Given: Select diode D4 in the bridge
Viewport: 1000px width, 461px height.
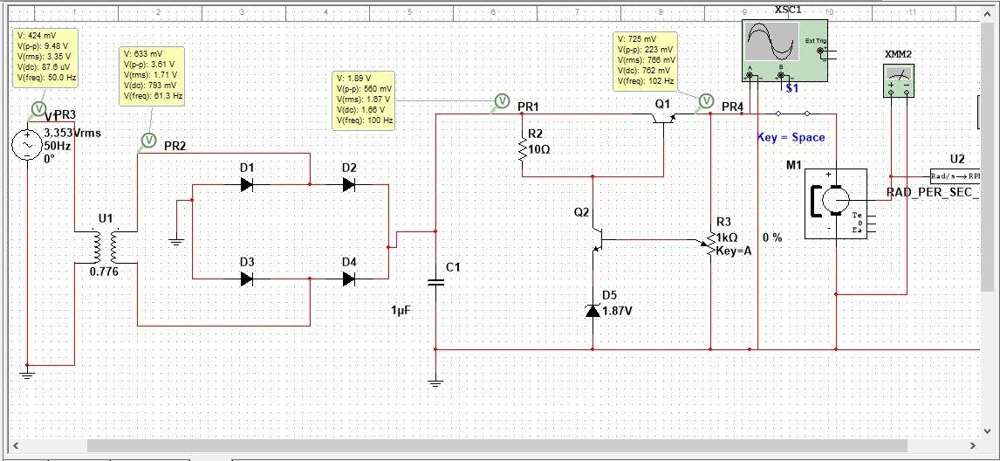Looking at the screenshot, I should [x=349, y=279].
